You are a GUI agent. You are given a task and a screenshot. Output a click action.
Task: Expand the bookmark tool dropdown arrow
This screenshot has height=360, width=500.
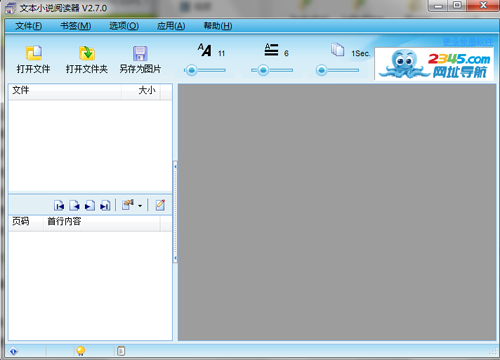pos(140,206)
